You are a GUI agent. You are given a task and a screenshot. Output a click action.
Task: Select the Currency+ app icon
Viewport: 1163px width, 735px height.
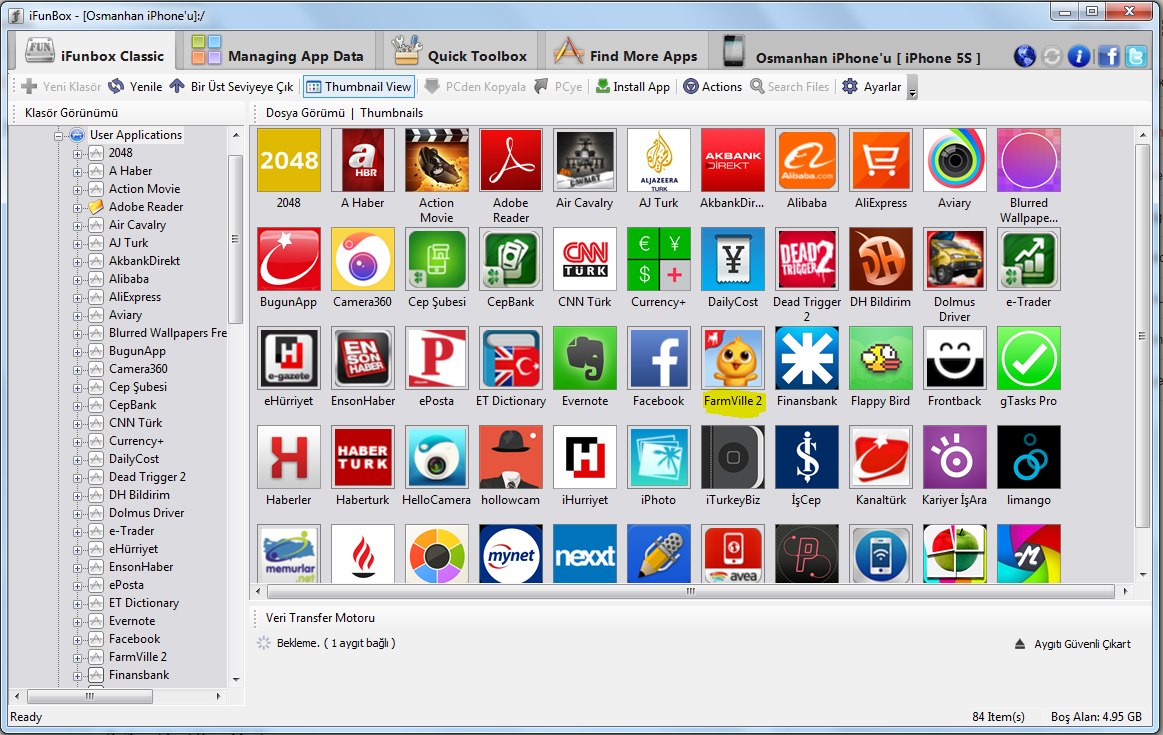coord(659,259)
